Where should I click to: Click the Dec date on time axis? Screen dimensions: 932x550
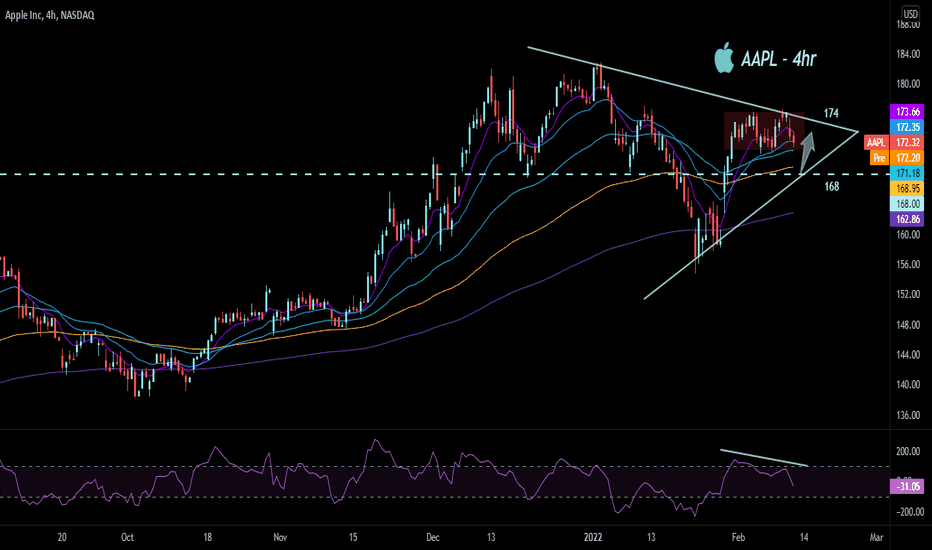coord(433,538)
